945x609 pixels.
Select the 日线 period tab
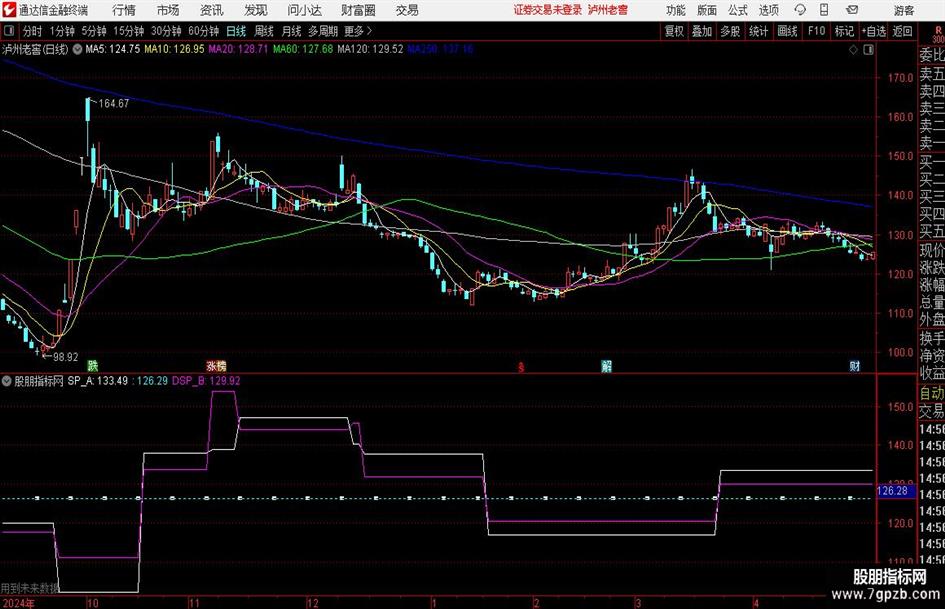[236, 31]
